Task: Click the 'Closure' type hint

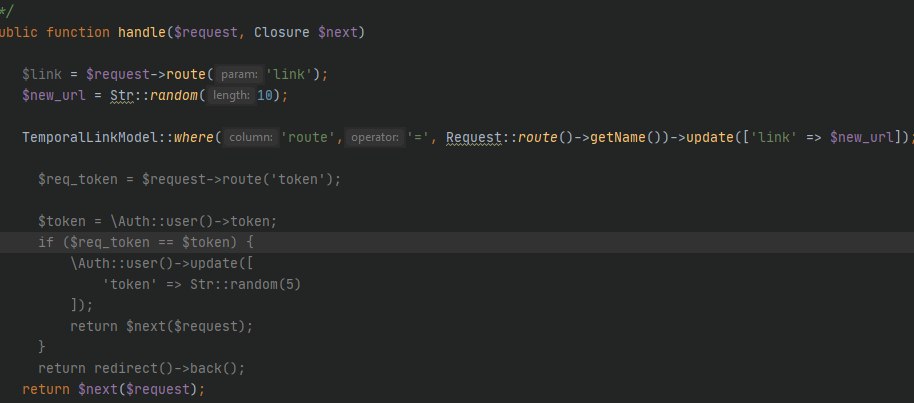Action: point(282,32)
